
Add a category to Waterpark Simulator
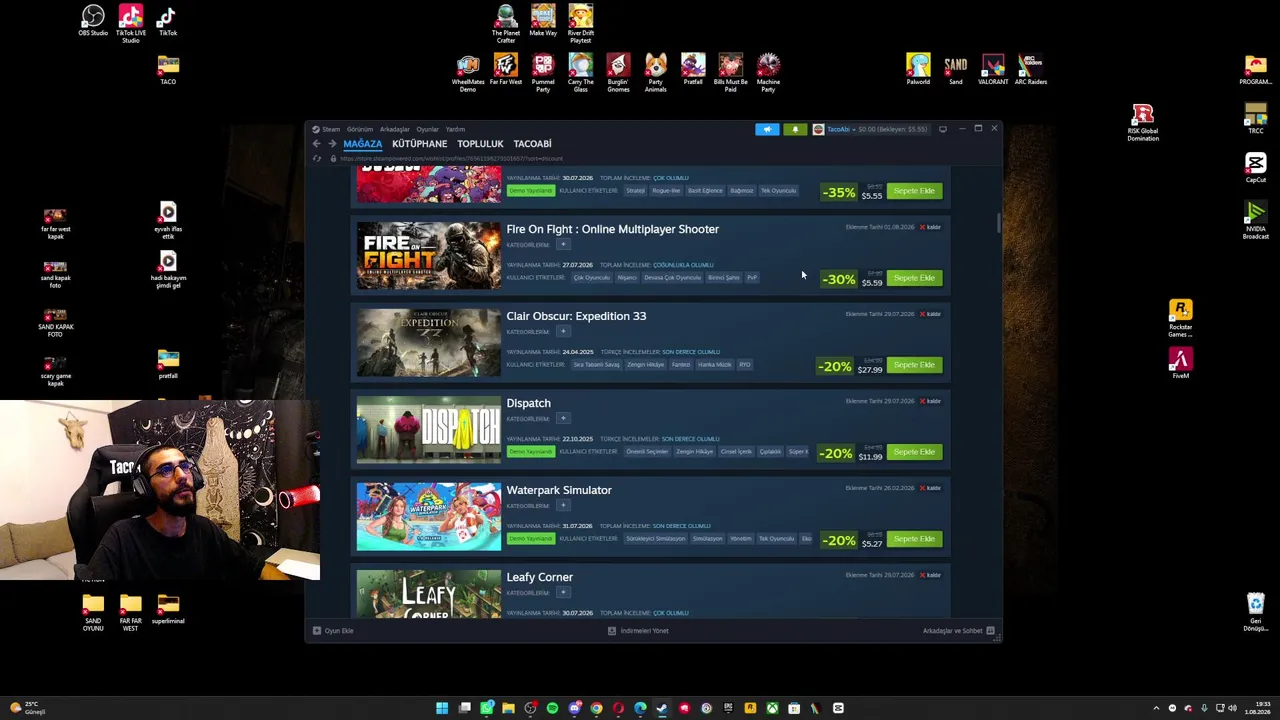(x=563, y=506)
